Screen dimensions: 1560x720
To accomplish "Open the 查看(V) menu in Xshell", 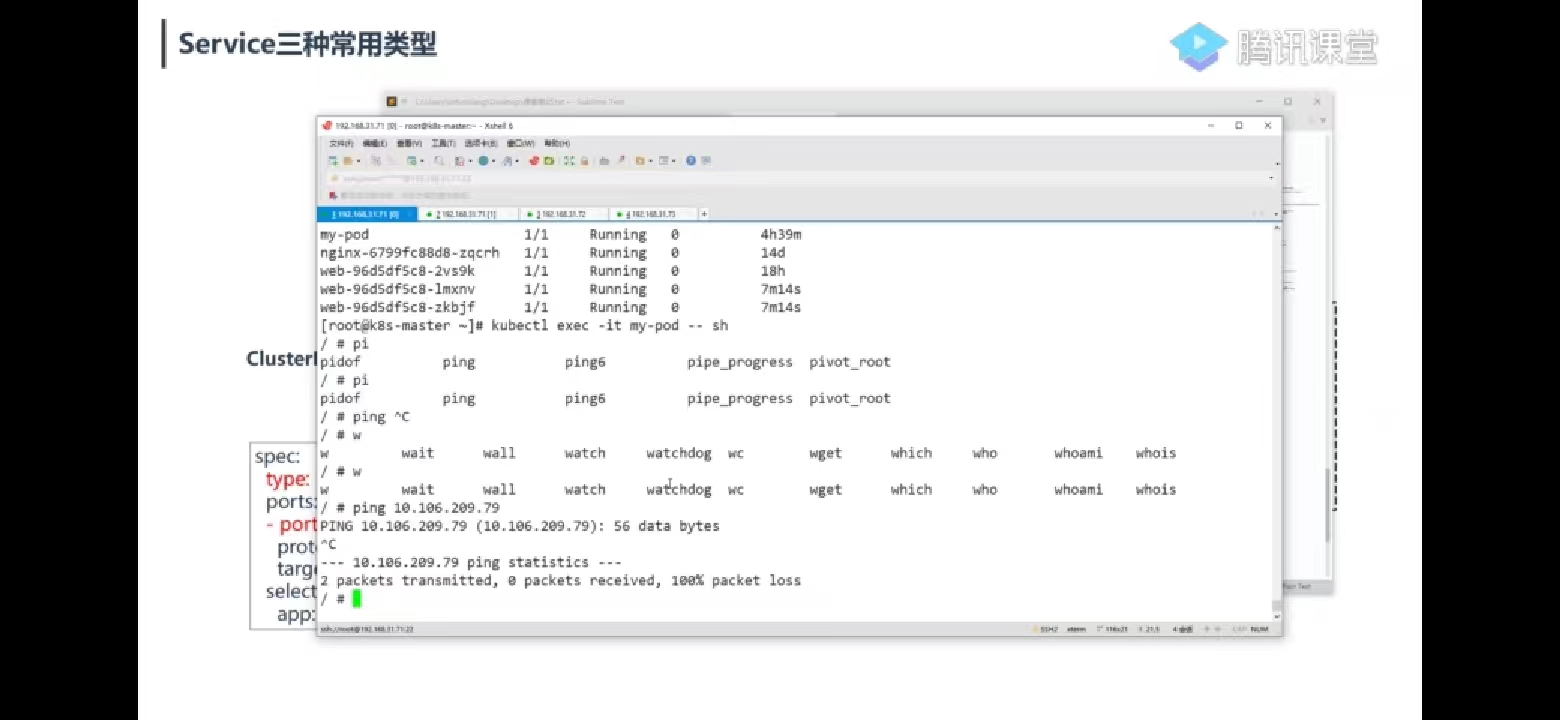I will click(x=408, y=143).
